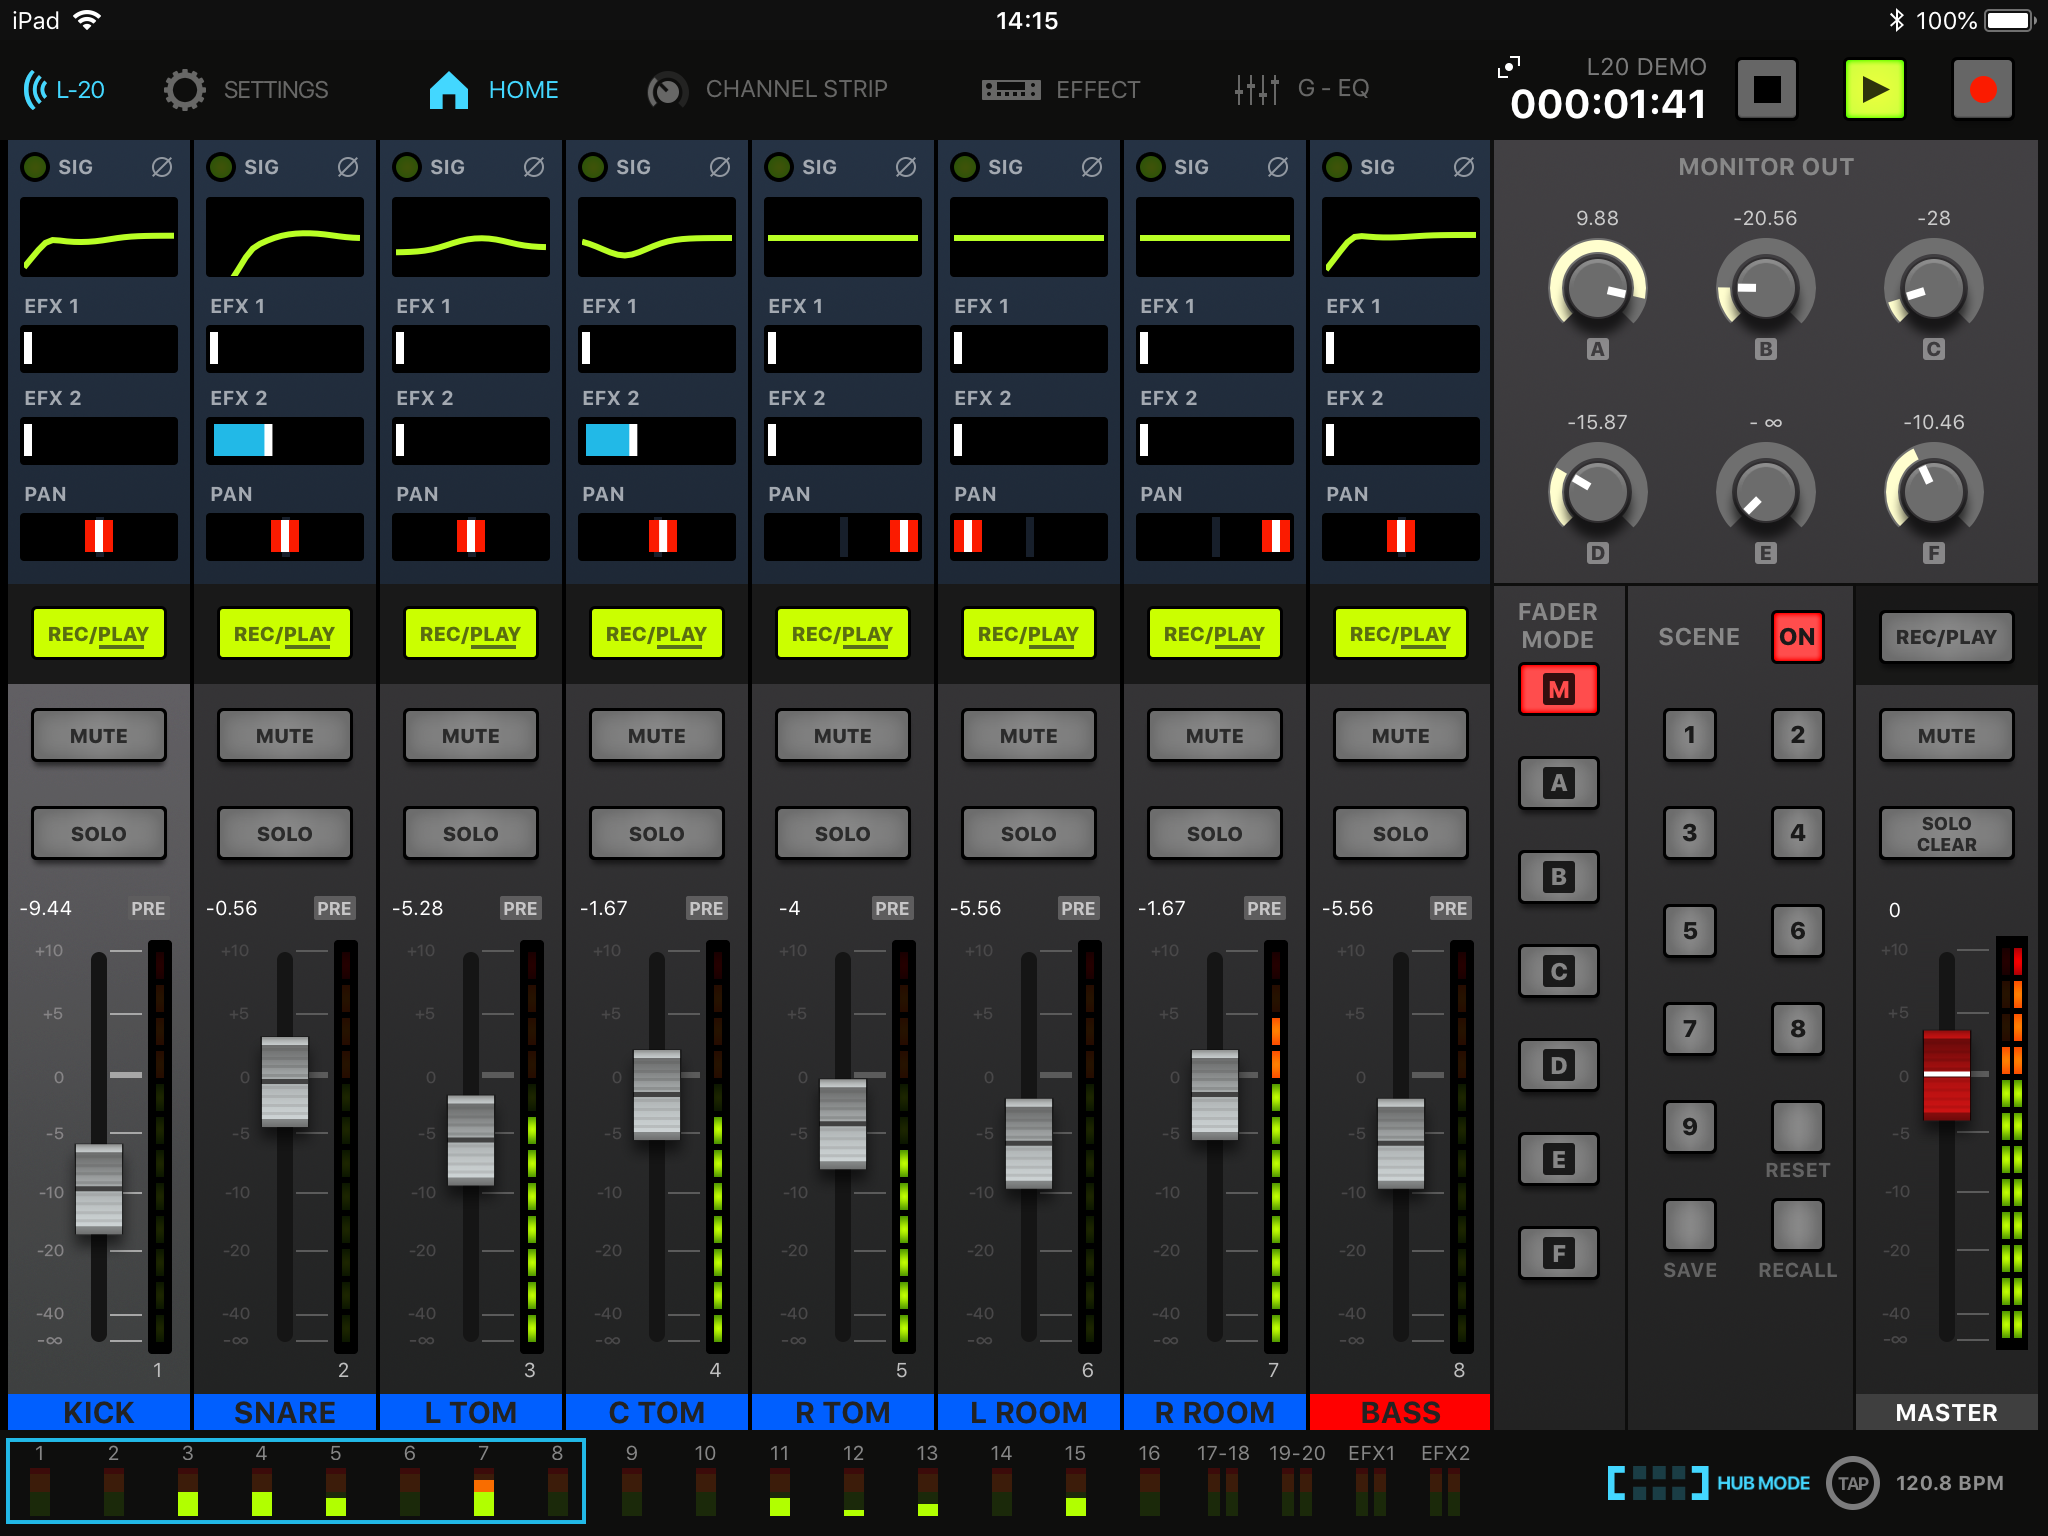
Task: Select fader mode B
Action: coord(1558,877)
